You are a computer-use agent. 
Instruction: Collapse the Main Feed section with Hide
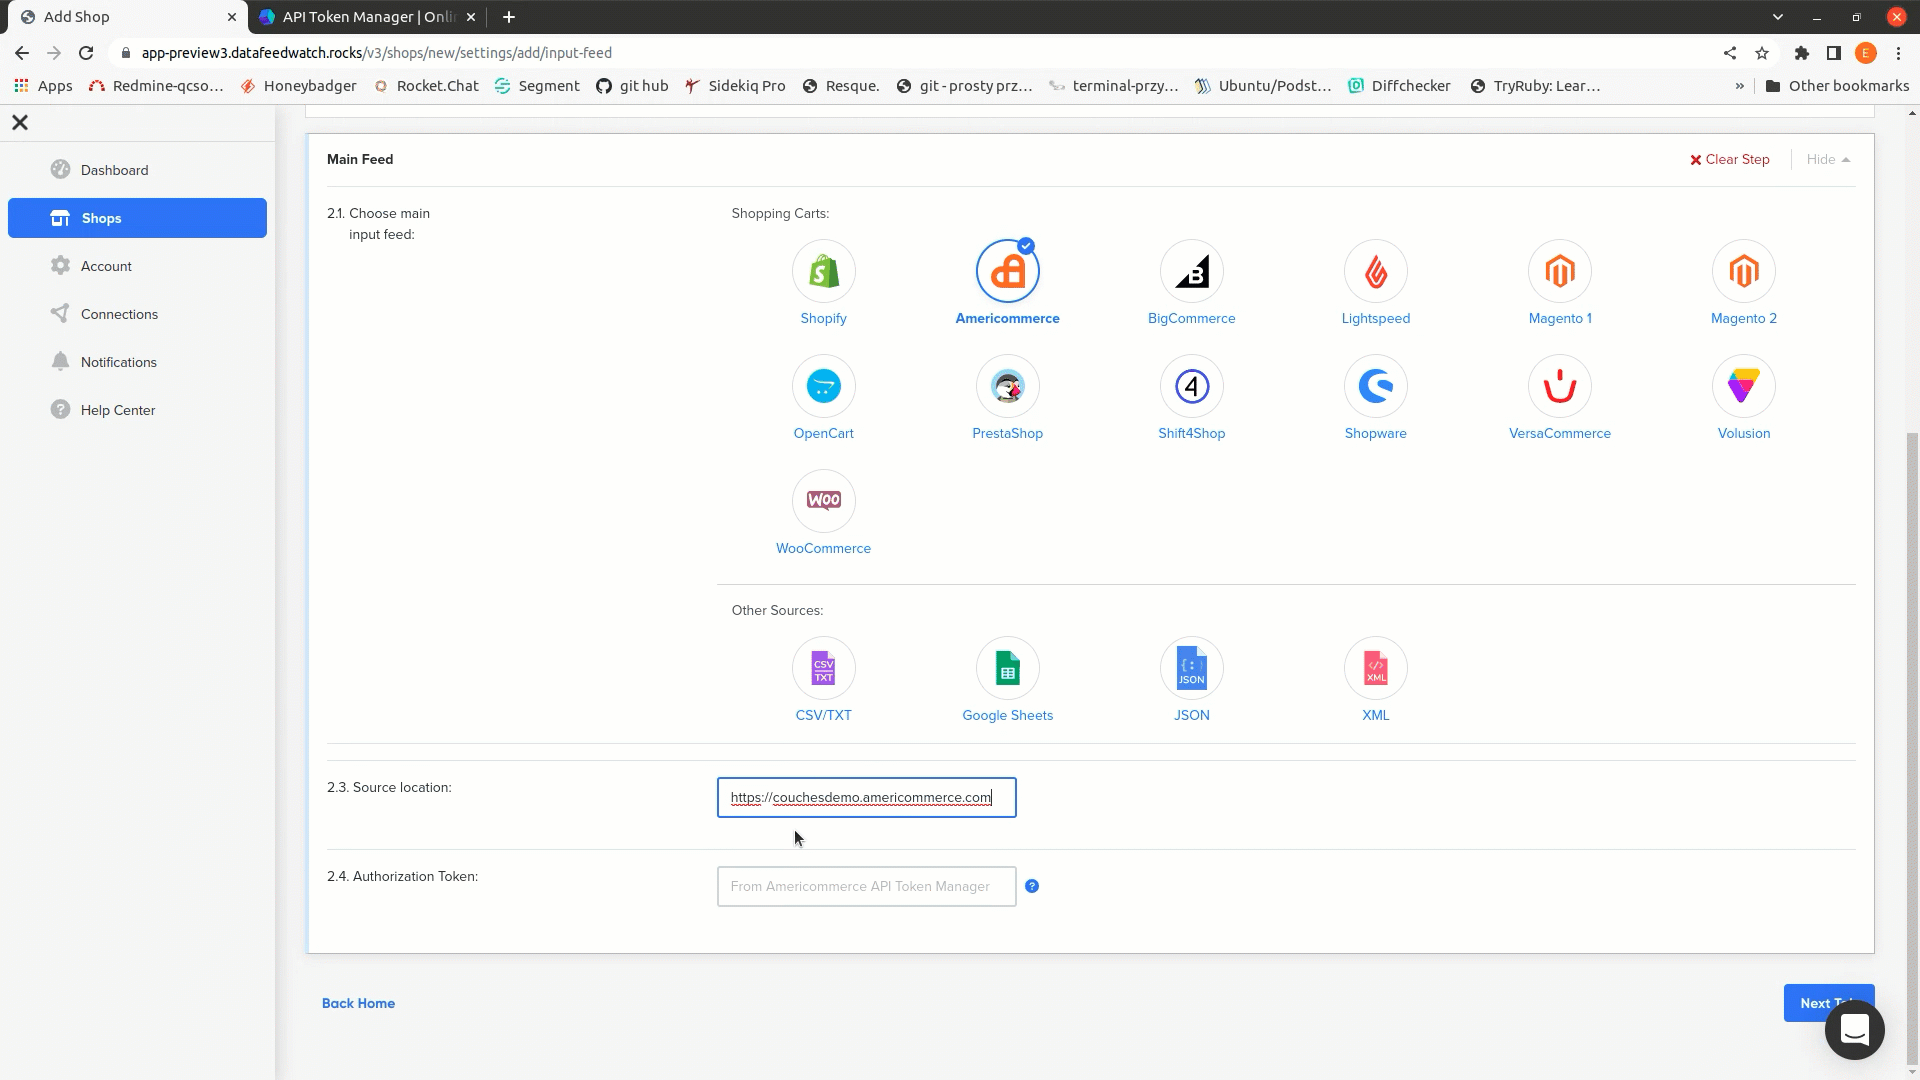tap(1828, 159)
